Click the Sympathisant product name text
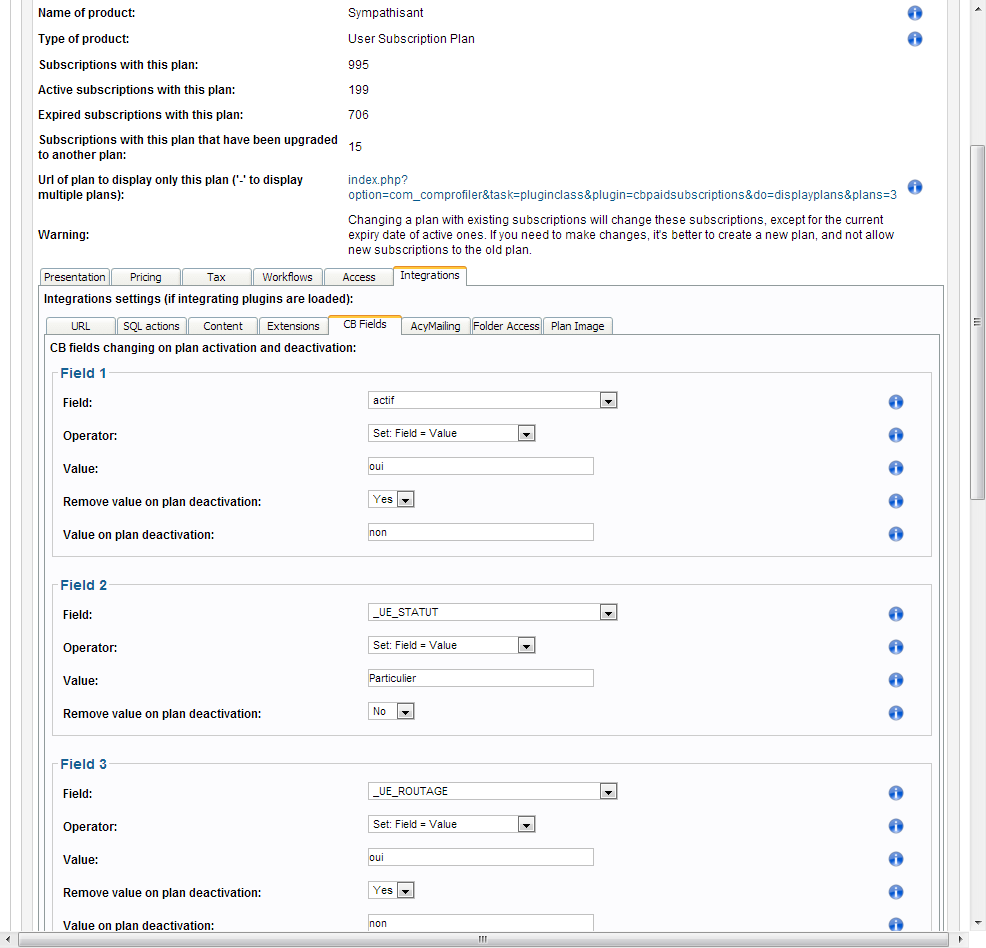986x948 pixels. [x=385, y=13]
